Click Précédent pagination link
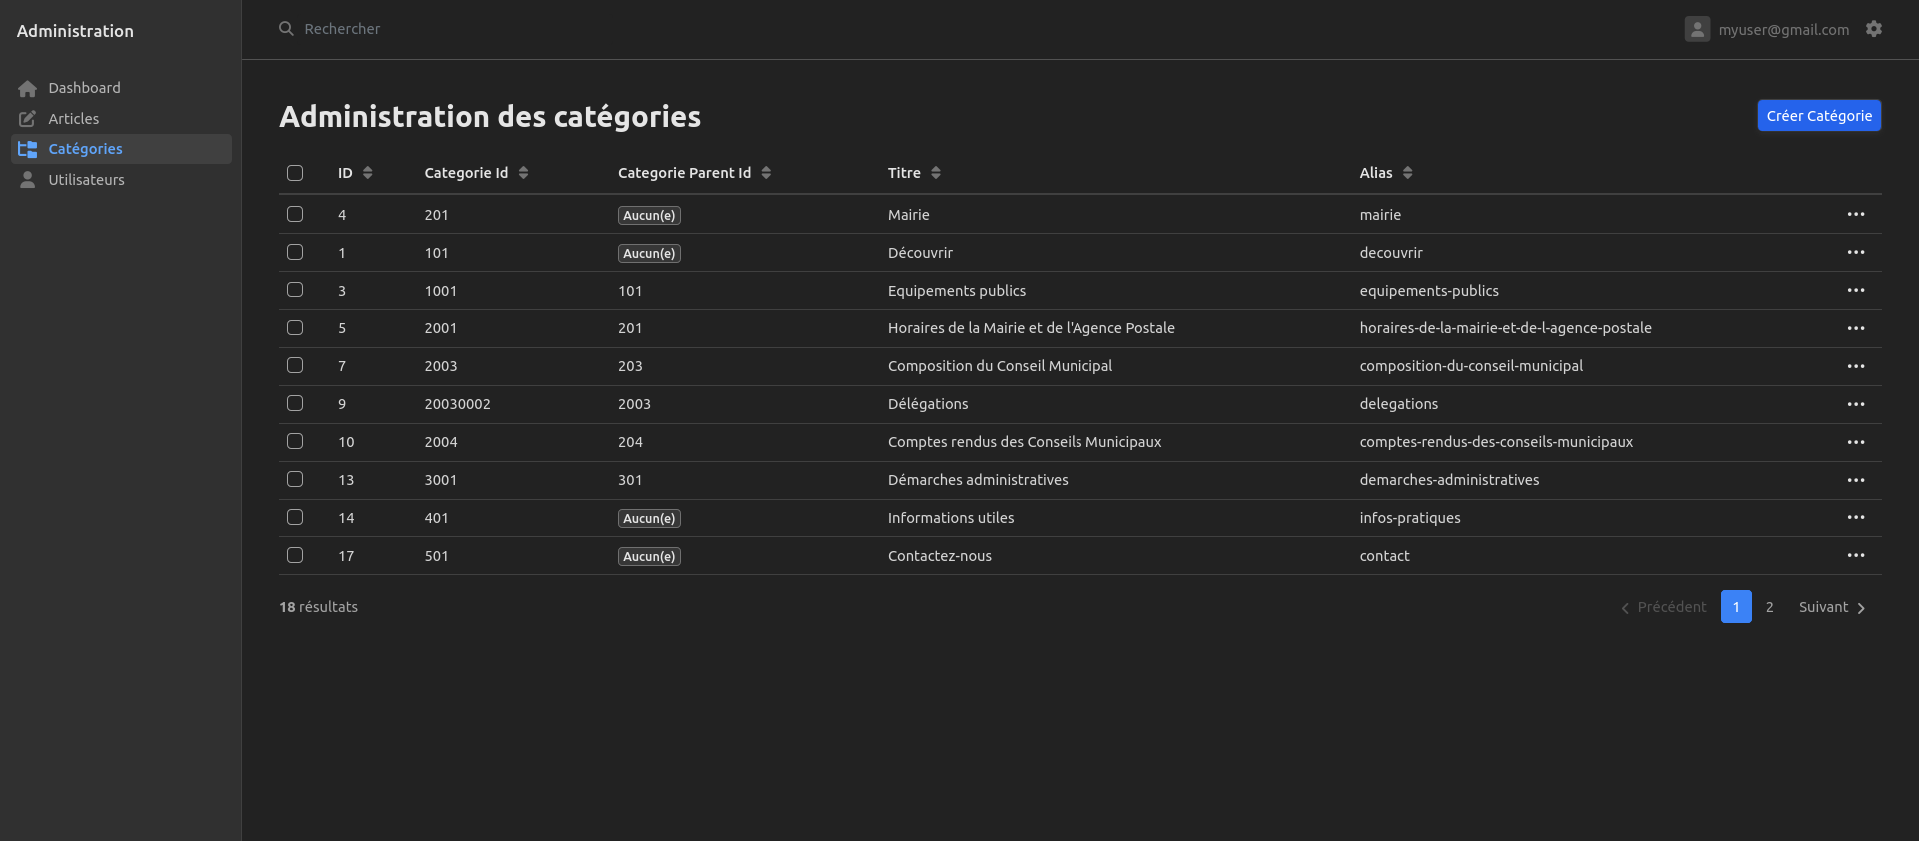1920x841 pixels. click(x=1663, y=607)
